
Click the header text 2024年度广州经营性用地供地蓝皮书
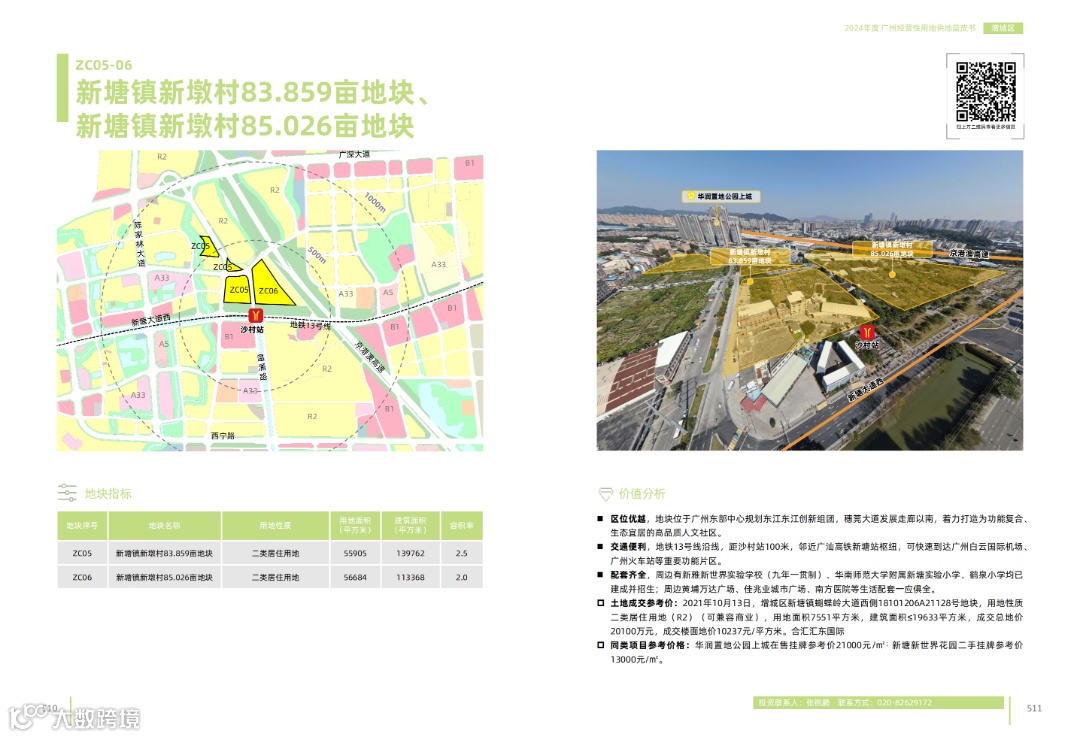click(x=910, y=28)
